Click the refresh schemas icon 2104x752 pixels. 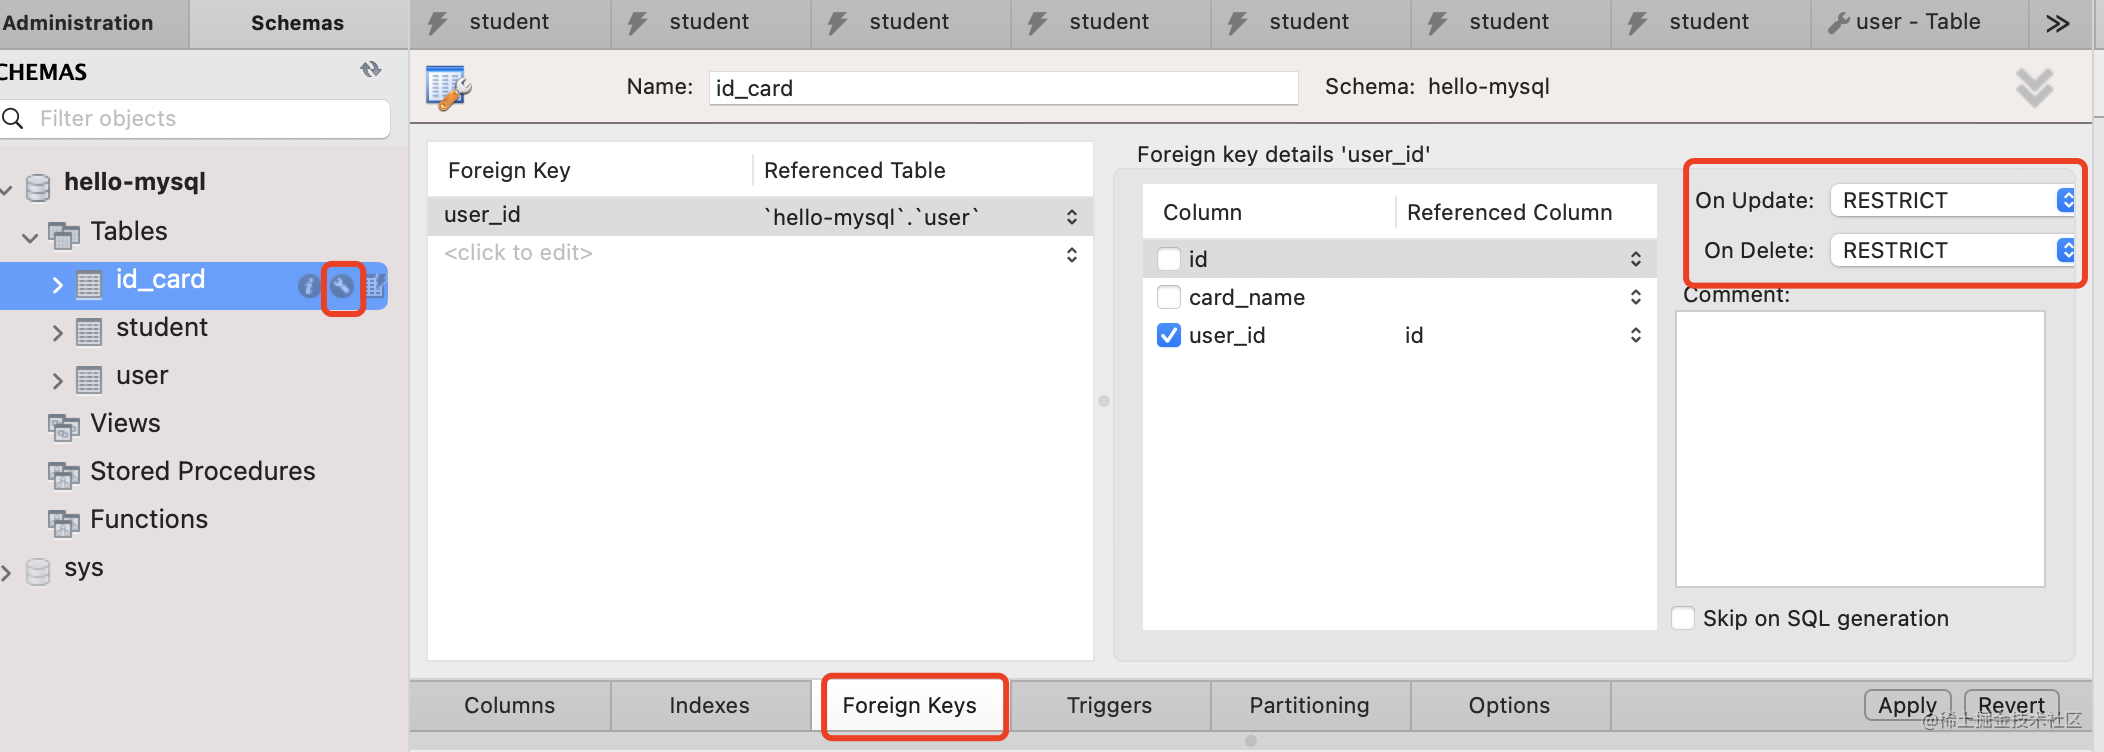point(371,70)
